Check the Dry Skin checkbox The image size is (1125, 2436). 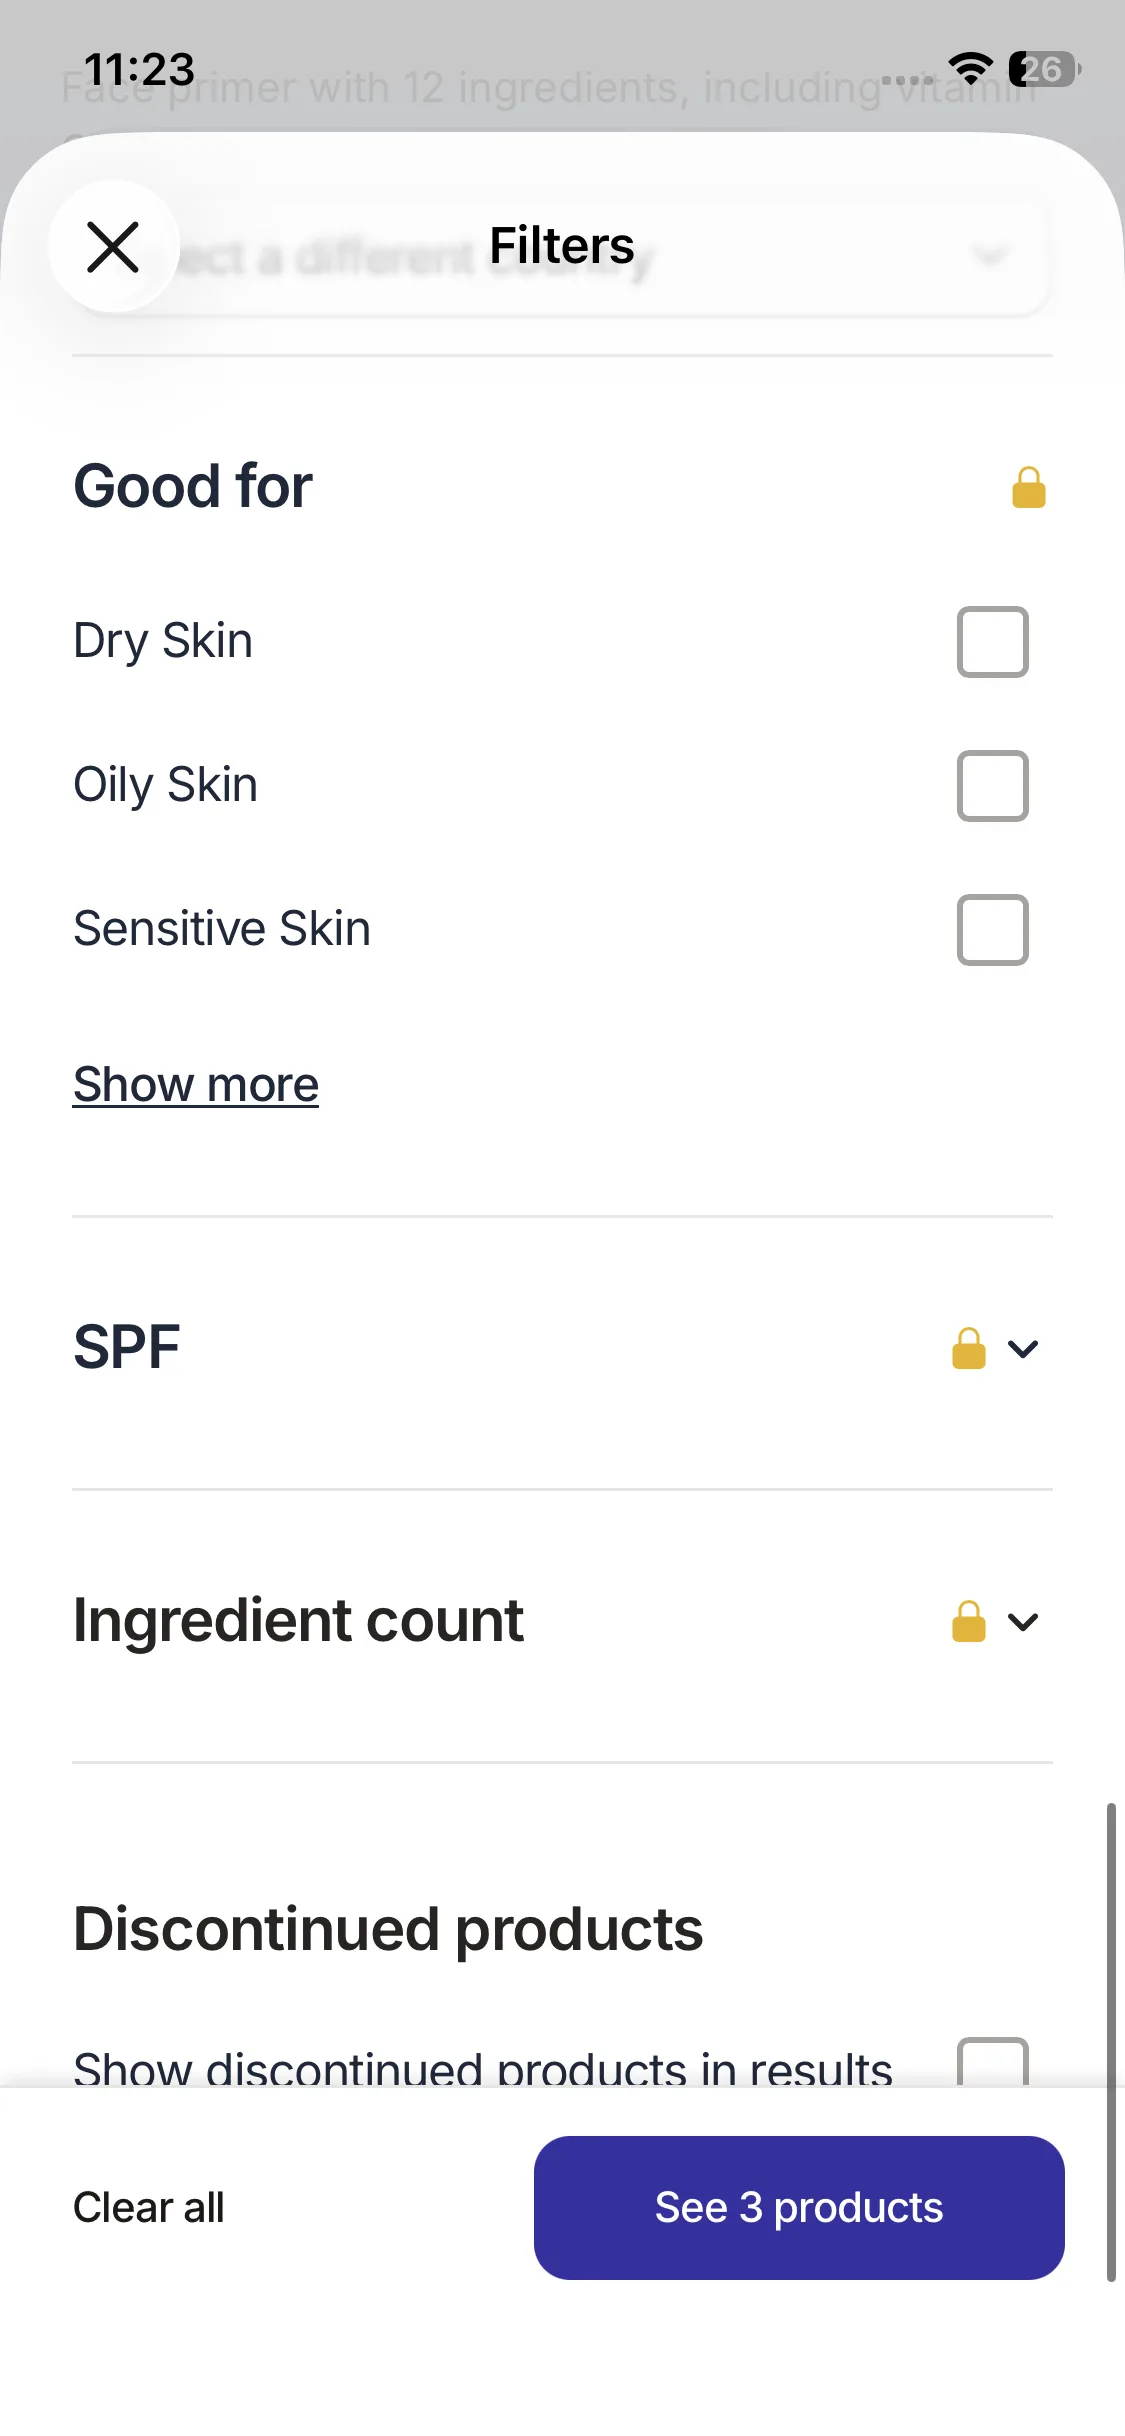coord(992,642)
